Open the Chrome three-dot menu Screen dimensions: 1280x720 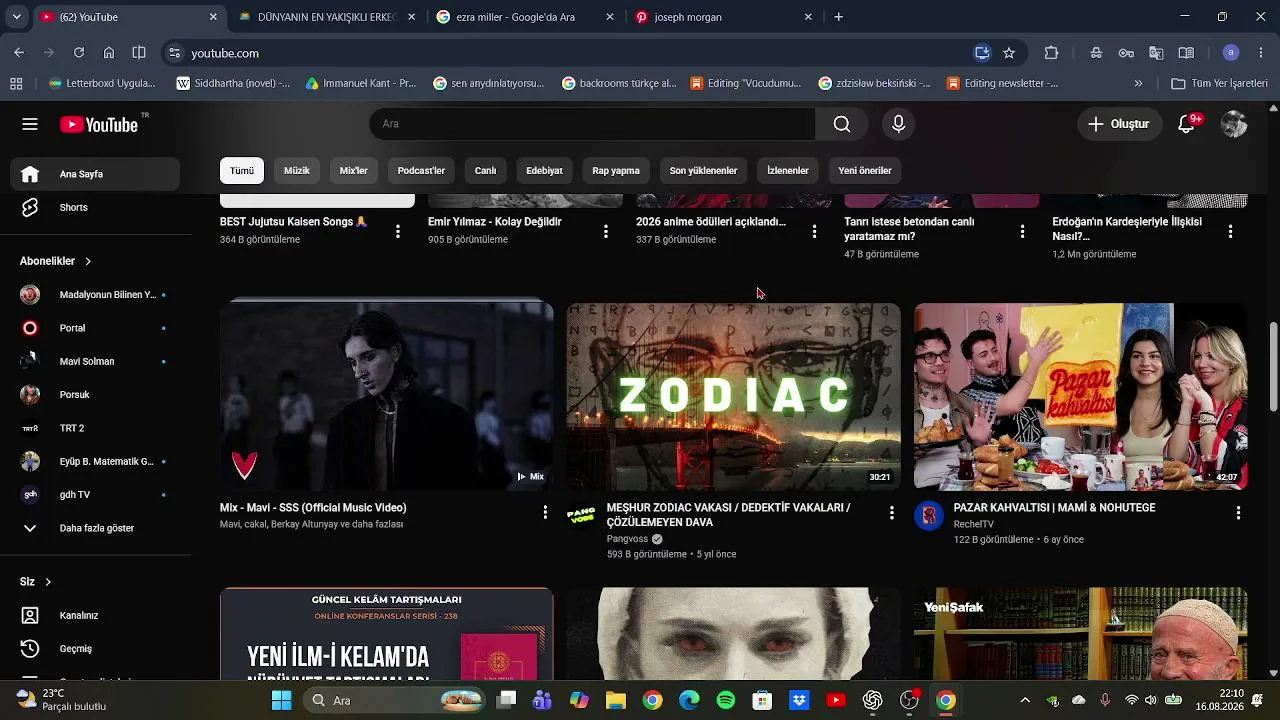click(x=1260, y=53)
